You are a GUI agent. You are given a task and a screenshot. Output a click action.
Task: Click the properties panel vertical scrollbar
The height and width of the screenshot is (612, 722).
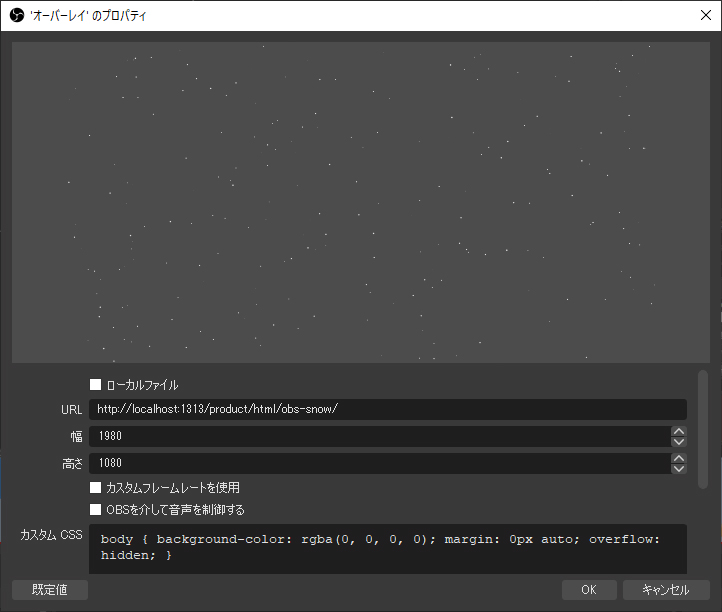(x=703, y=429)
